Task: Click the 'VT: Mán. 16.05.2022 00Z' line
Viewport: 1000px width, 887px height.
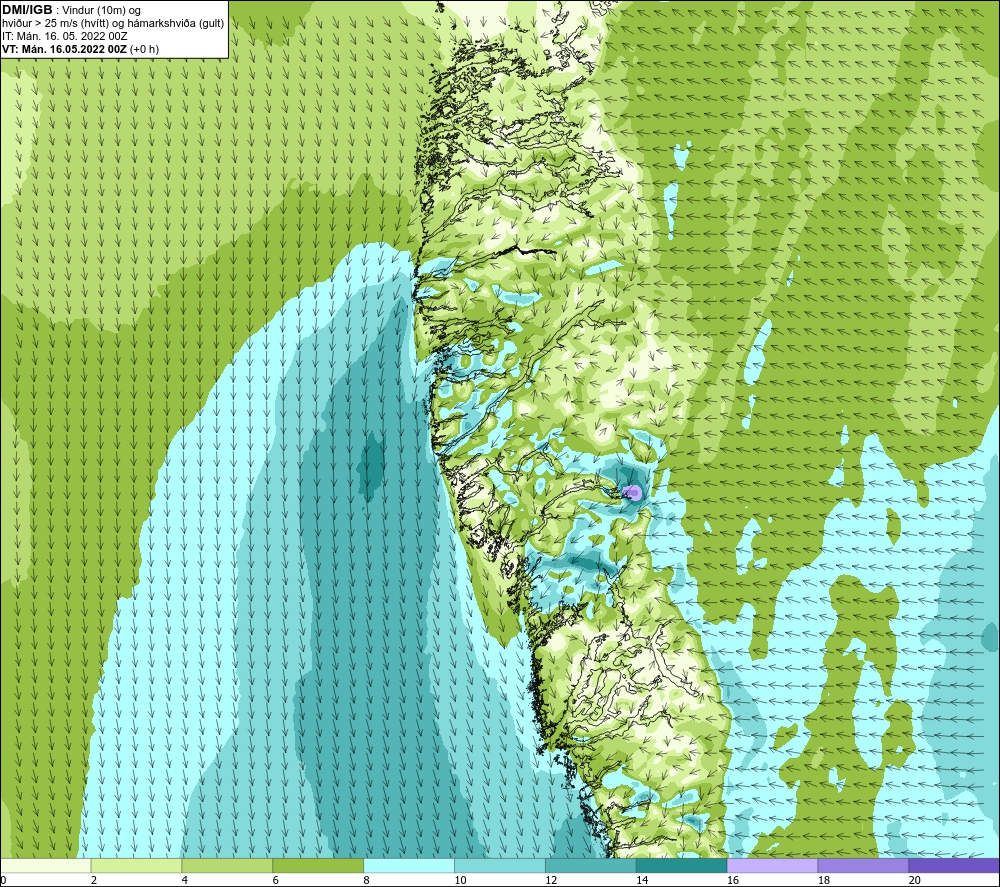Action: tap(64, 49)
